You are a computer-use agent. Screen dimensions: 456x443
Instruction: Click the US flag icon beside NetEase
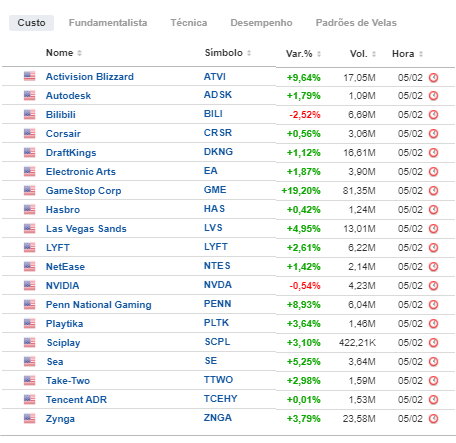[29, 267]
